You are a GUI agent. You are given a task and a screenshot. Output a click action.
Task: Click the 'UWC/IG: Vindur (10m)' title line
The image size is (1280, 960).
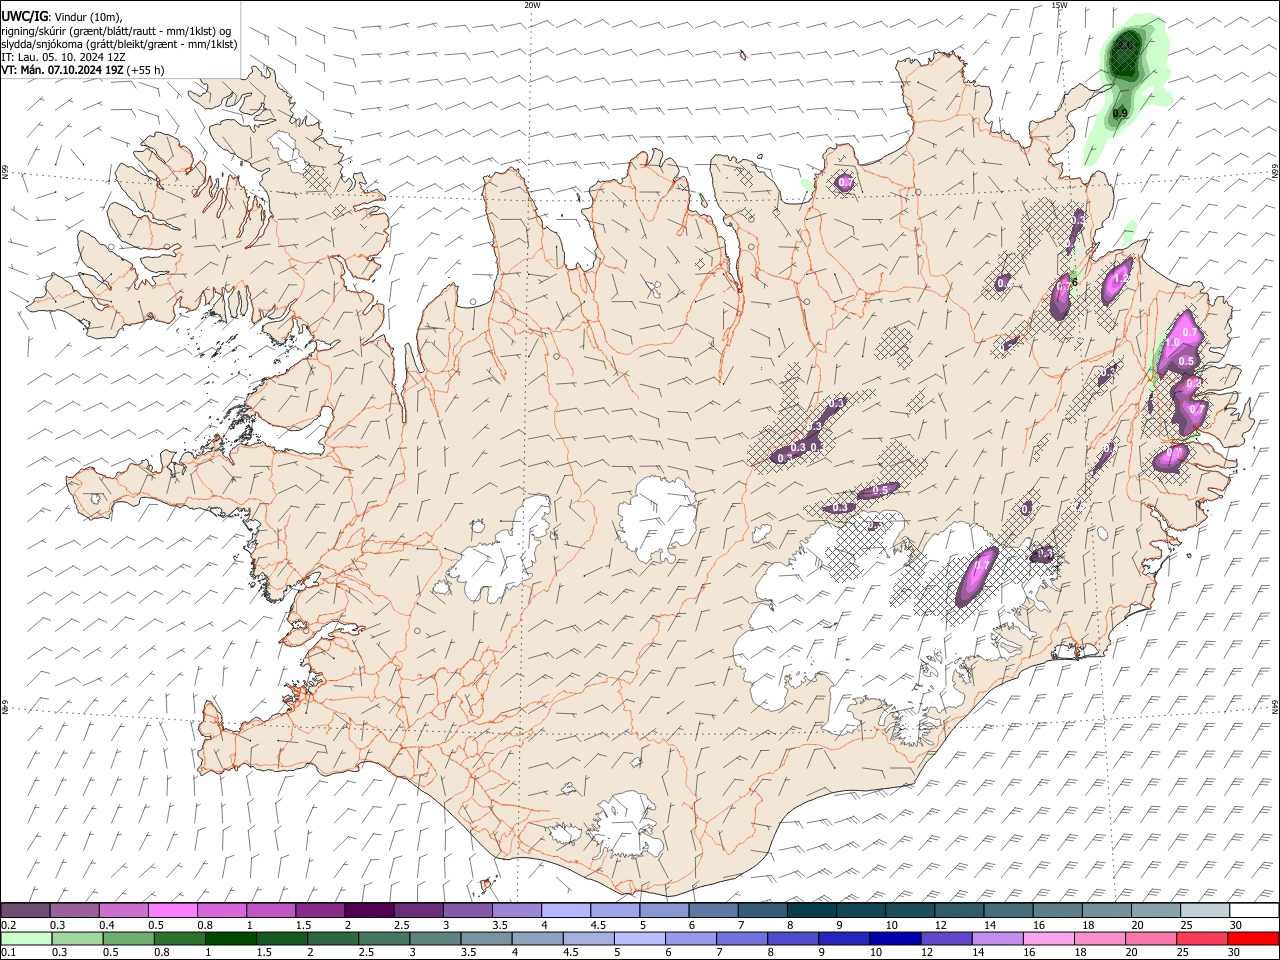[x=62, y=17]
